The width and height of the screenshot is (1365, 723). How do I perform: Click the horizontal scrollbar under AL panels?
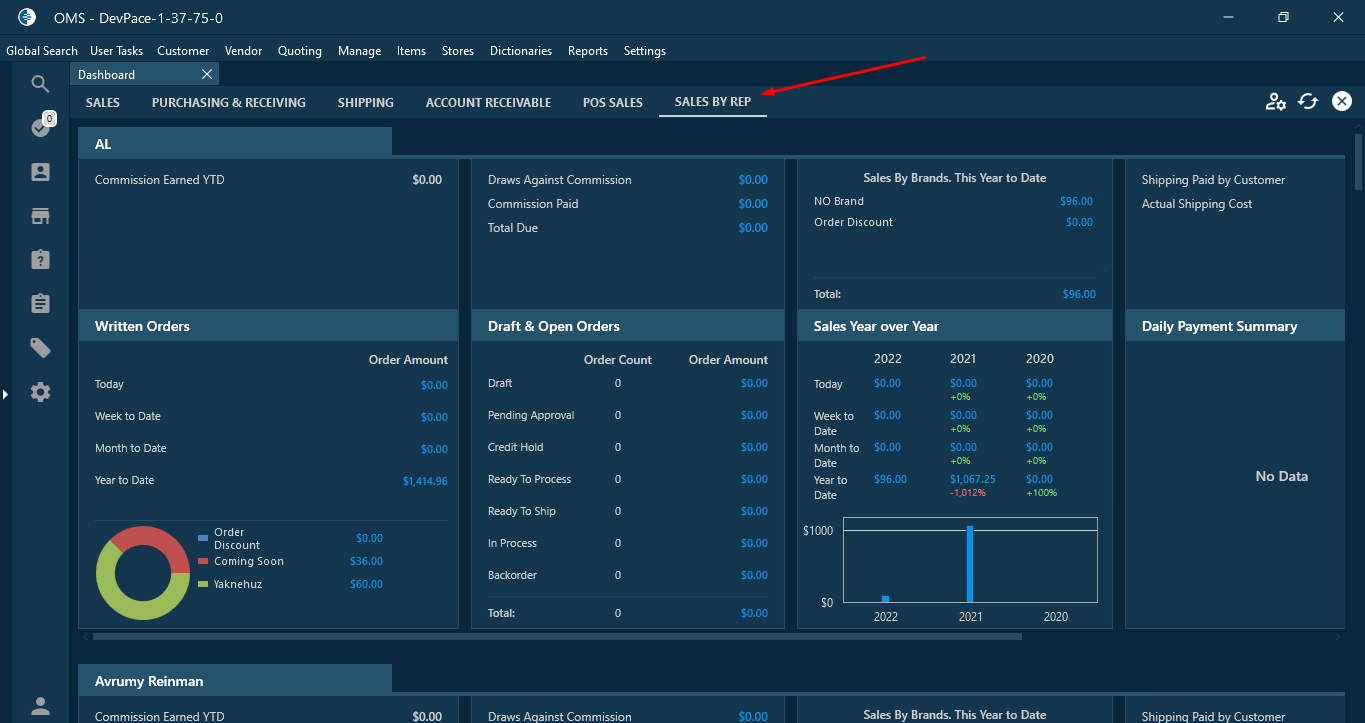(557, 636)
